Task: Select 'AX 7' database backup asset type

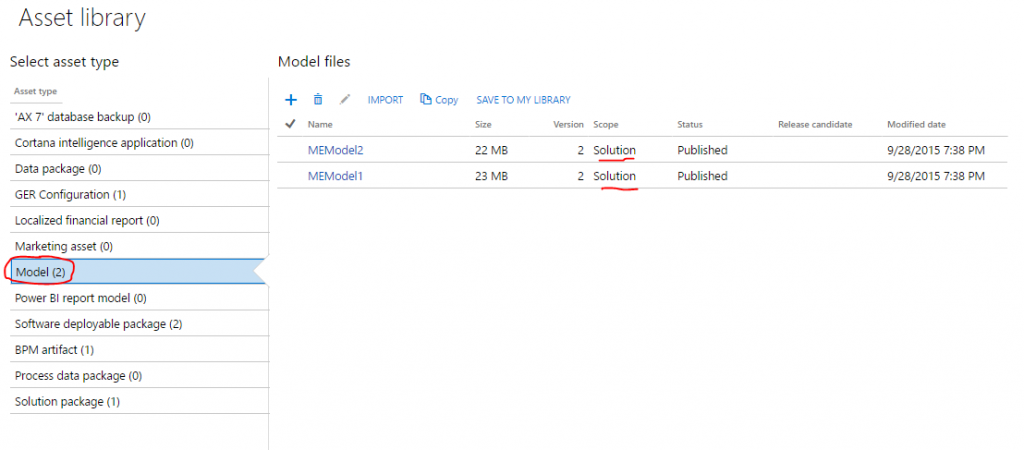Action: [82, 117]
